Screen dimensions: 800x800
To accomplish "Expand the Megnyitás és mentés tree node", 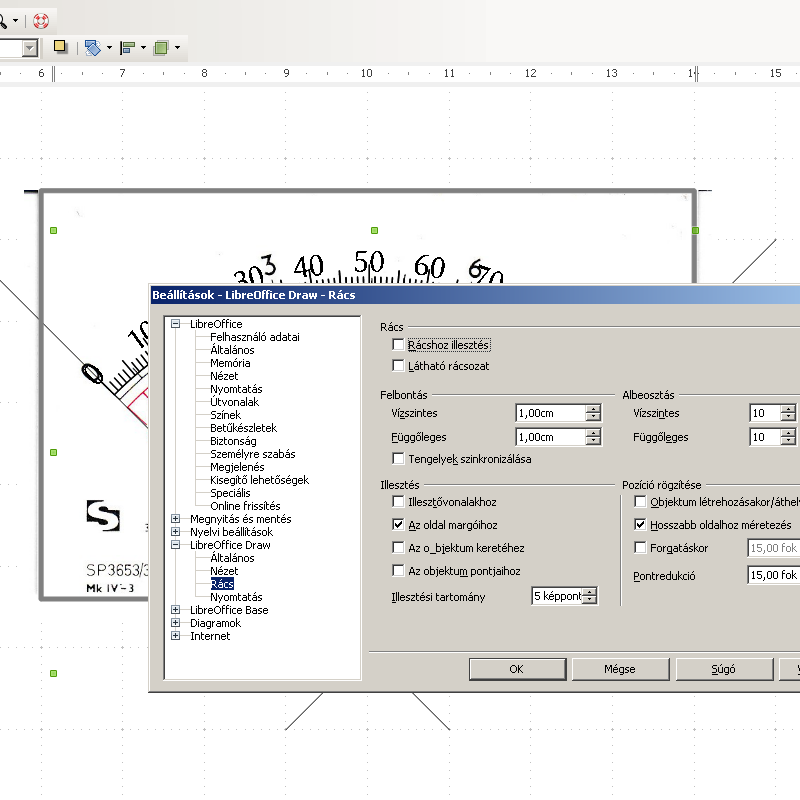I will point(176,519).
